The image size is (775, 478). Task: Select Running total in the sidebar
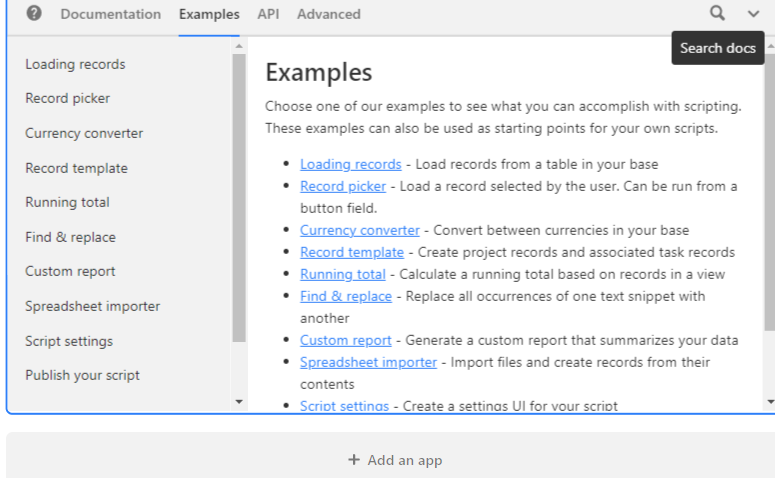[67, 202]
